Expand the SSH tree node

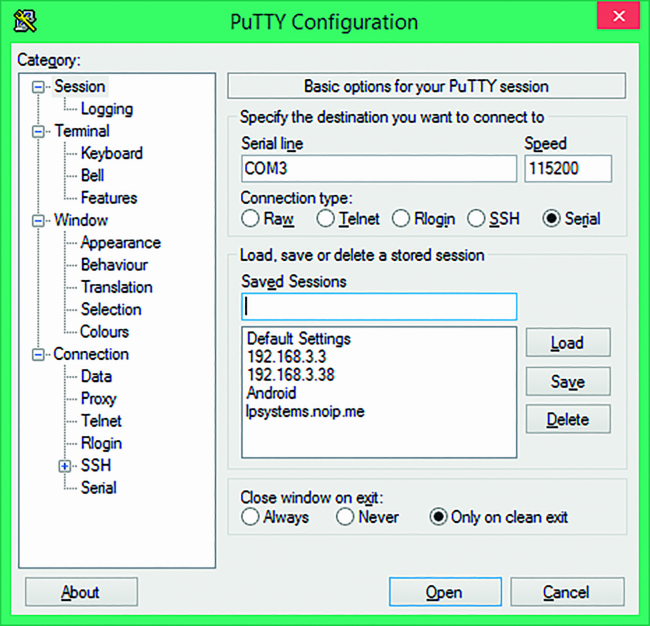click(65, 466)
